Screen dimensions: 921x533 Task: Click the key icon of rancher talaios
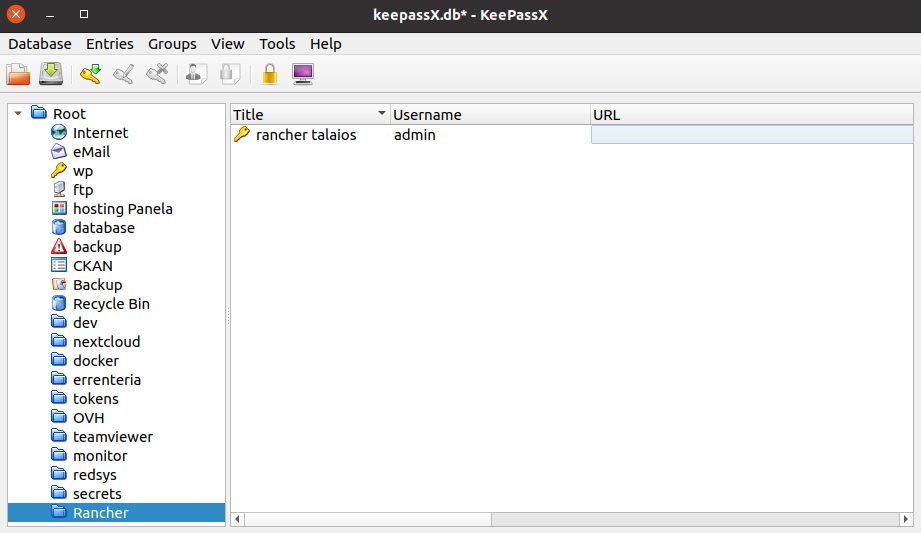click(x=242, y=134)
